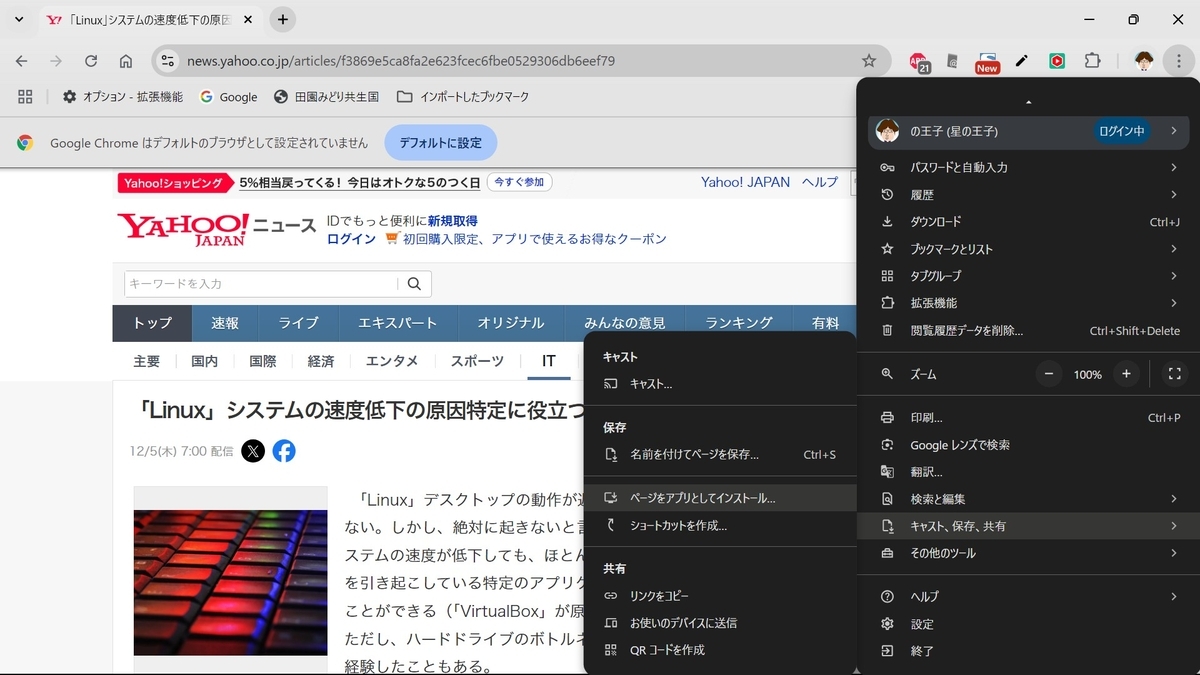The width and height of the screenshot is (1200, 675).
Task: Open the Yahoo! JAPAN link
Action: [745, 182]
